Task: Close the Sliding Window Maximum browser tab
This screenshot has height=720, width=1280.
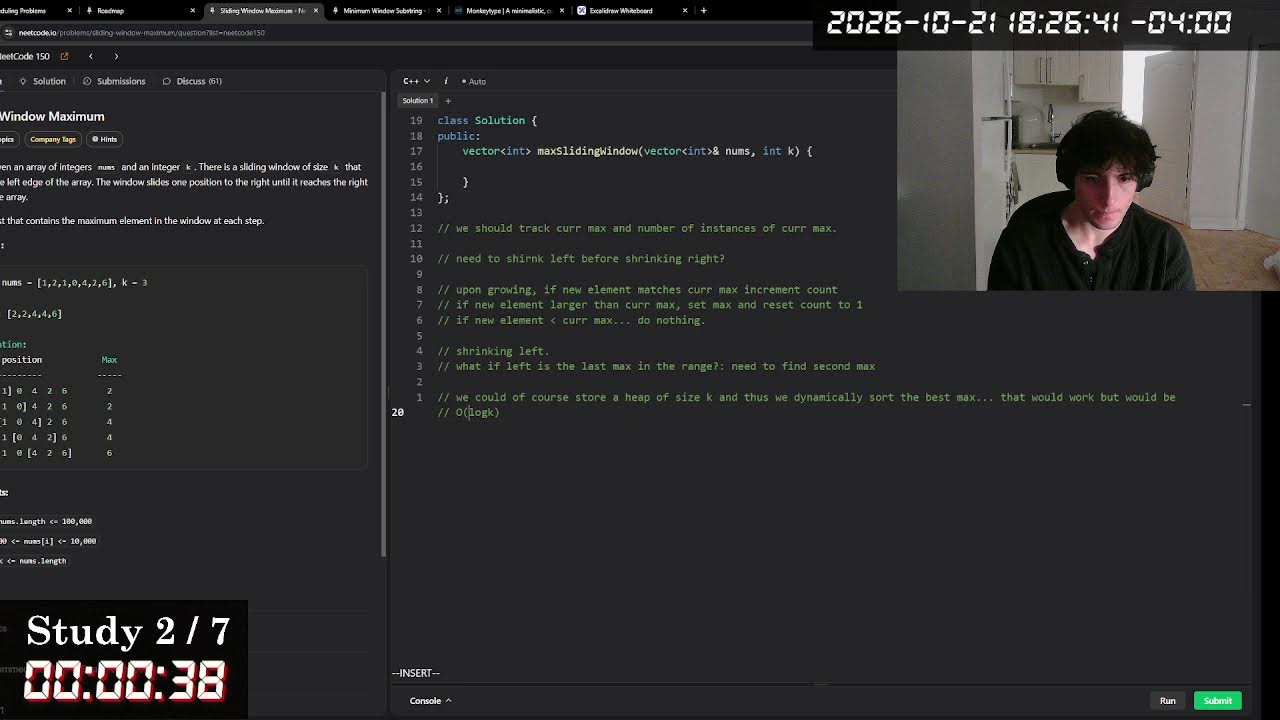Action: pos(316,11)
